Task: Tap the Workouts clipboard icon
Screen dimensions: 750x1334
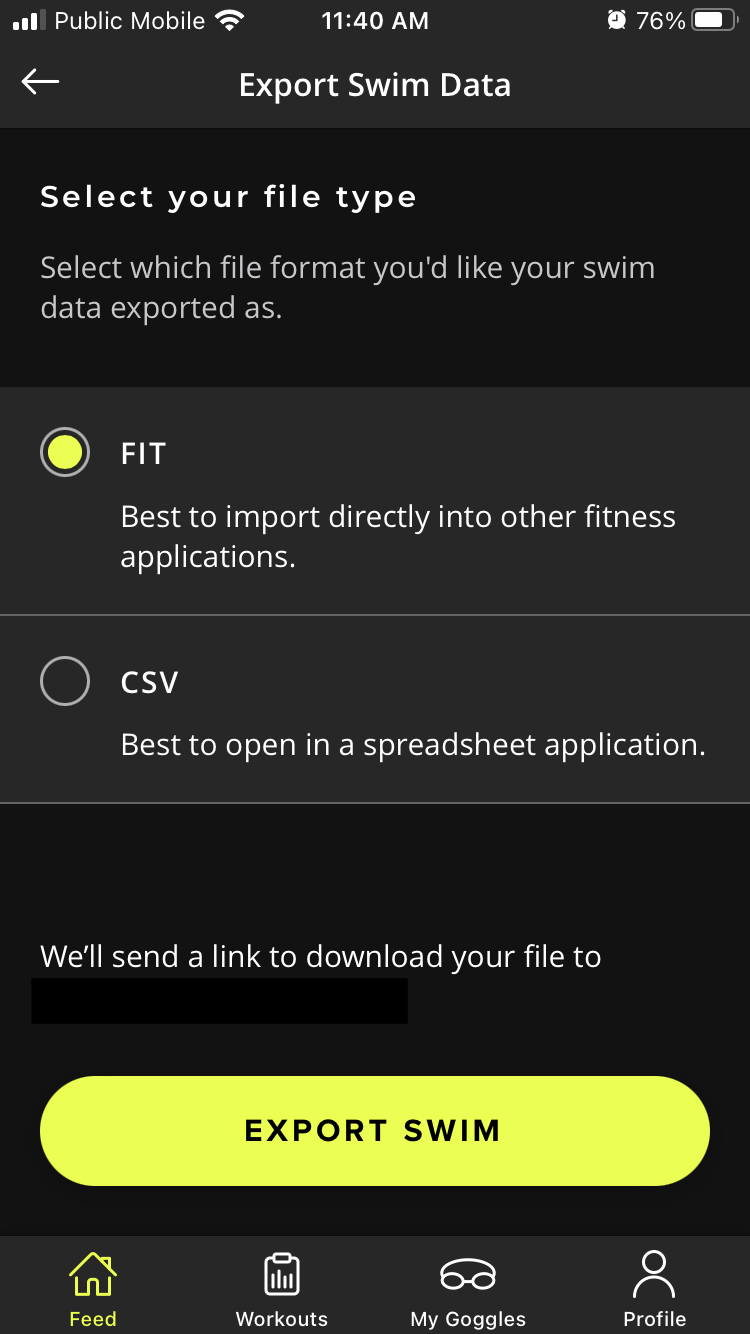Action: click(x=281, y=1274)
